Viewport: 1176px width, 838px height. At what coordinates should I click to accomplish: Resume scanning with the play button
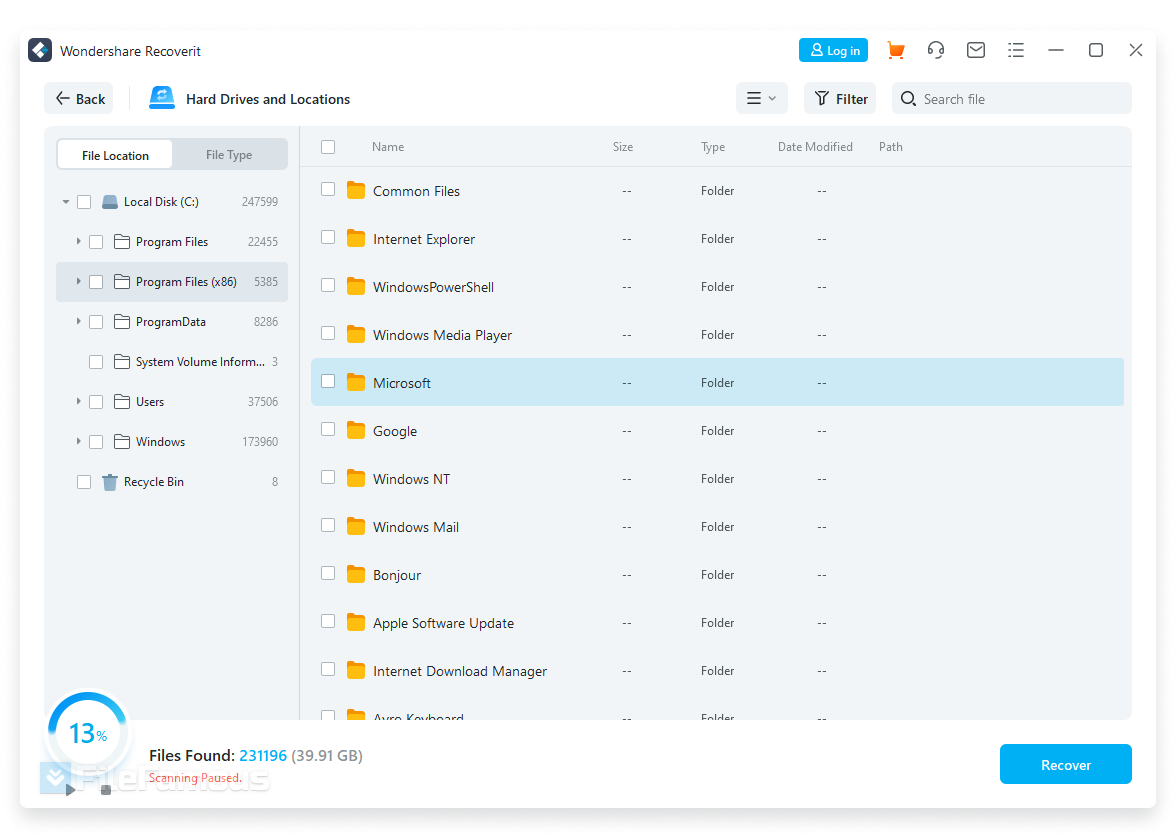pyautogui.click(x=70, y=789)
